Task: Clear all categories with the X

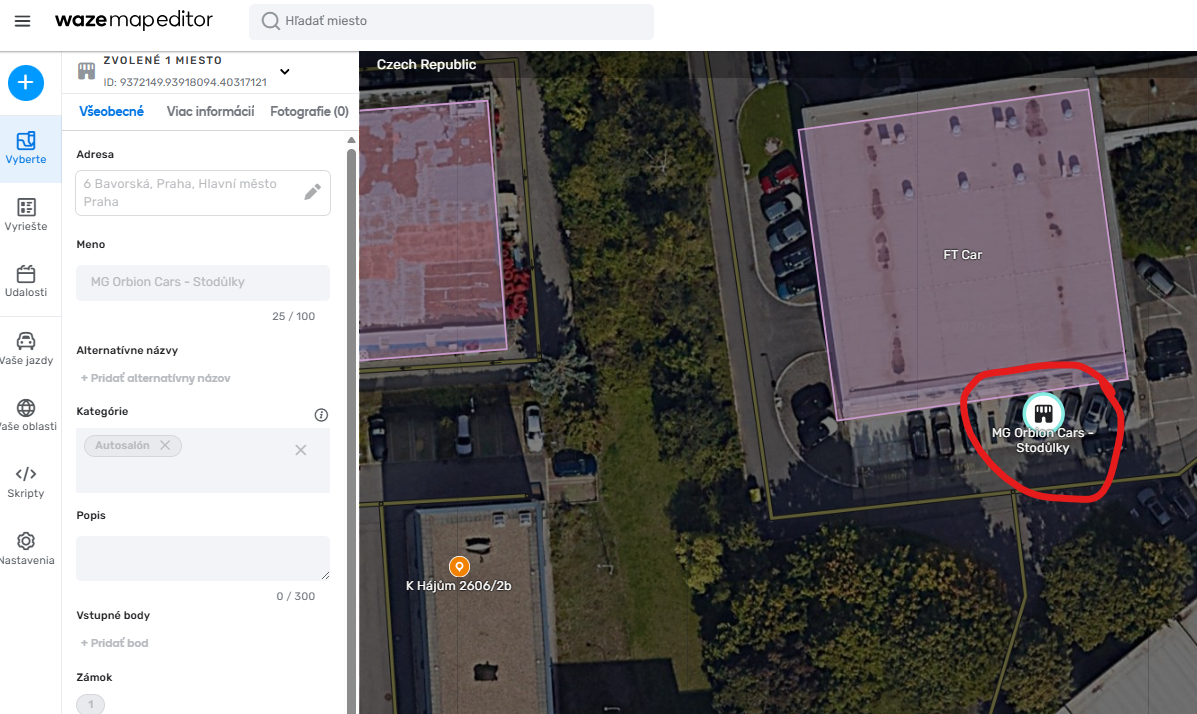Action: pos(300,450)
